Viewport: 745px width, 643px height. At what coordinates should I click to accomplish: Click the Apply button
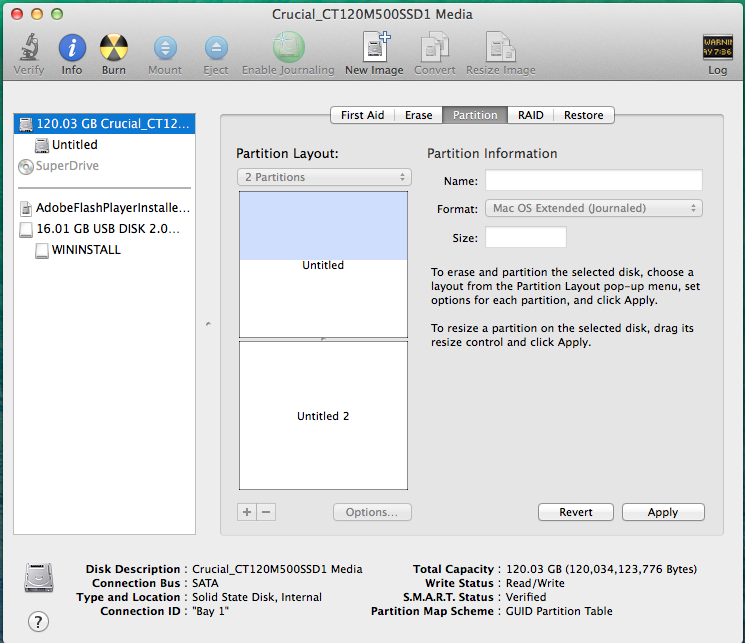663,512
